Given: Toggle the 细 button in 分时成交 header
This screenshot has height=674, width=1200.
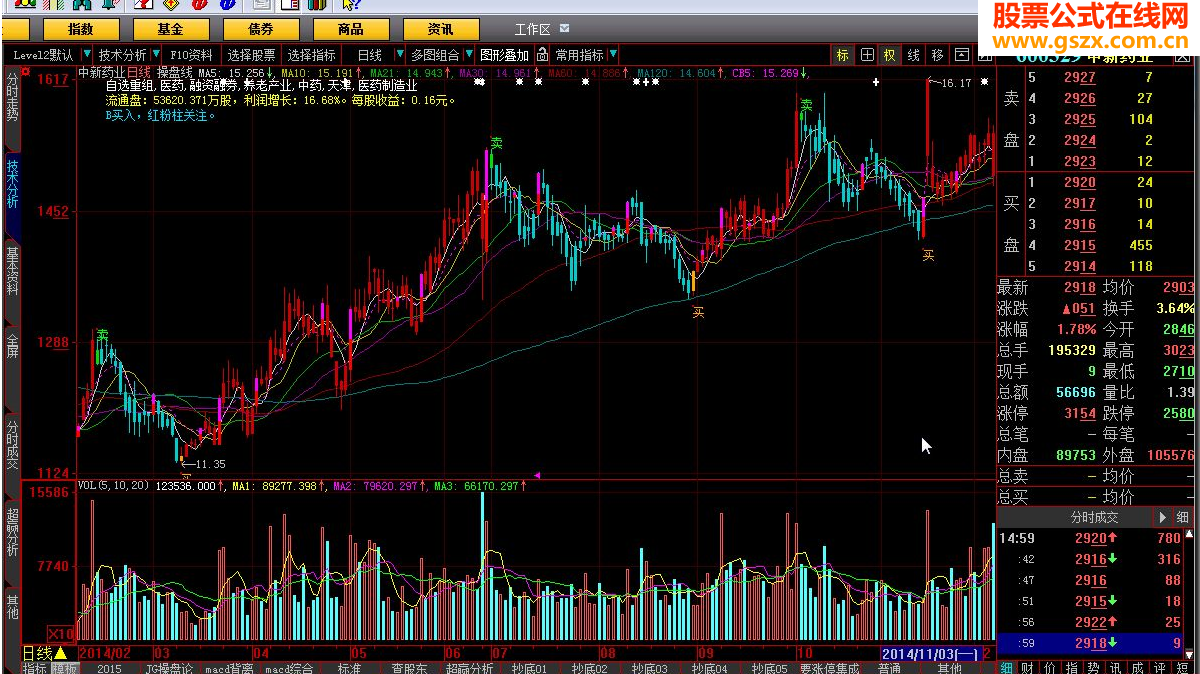Looking at the screenshot, I should 1183,517.
